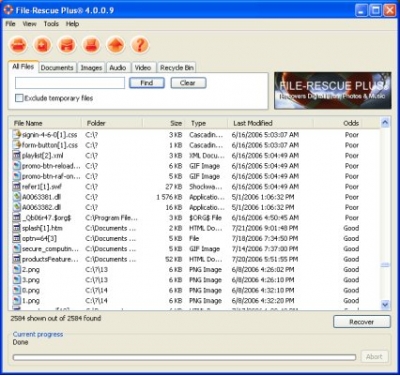Click the image icon beside 1.png
400x376 pixels.
pos(17,301)
